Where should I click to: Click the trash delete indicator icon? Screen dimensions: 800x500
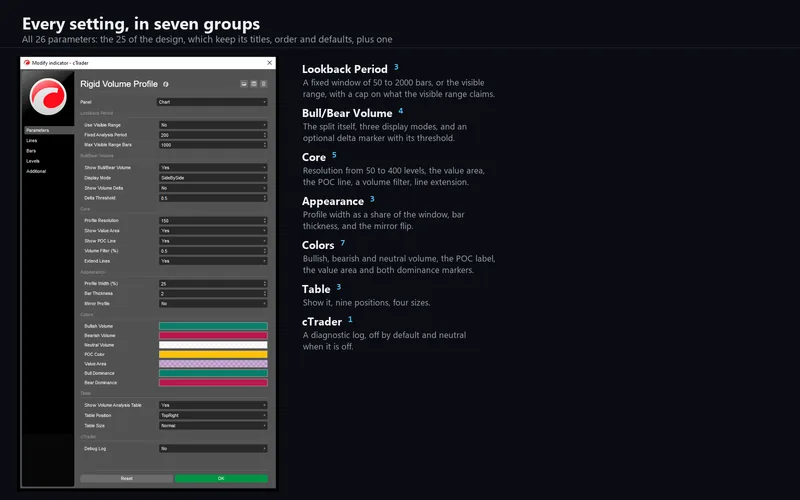[263, 84]
